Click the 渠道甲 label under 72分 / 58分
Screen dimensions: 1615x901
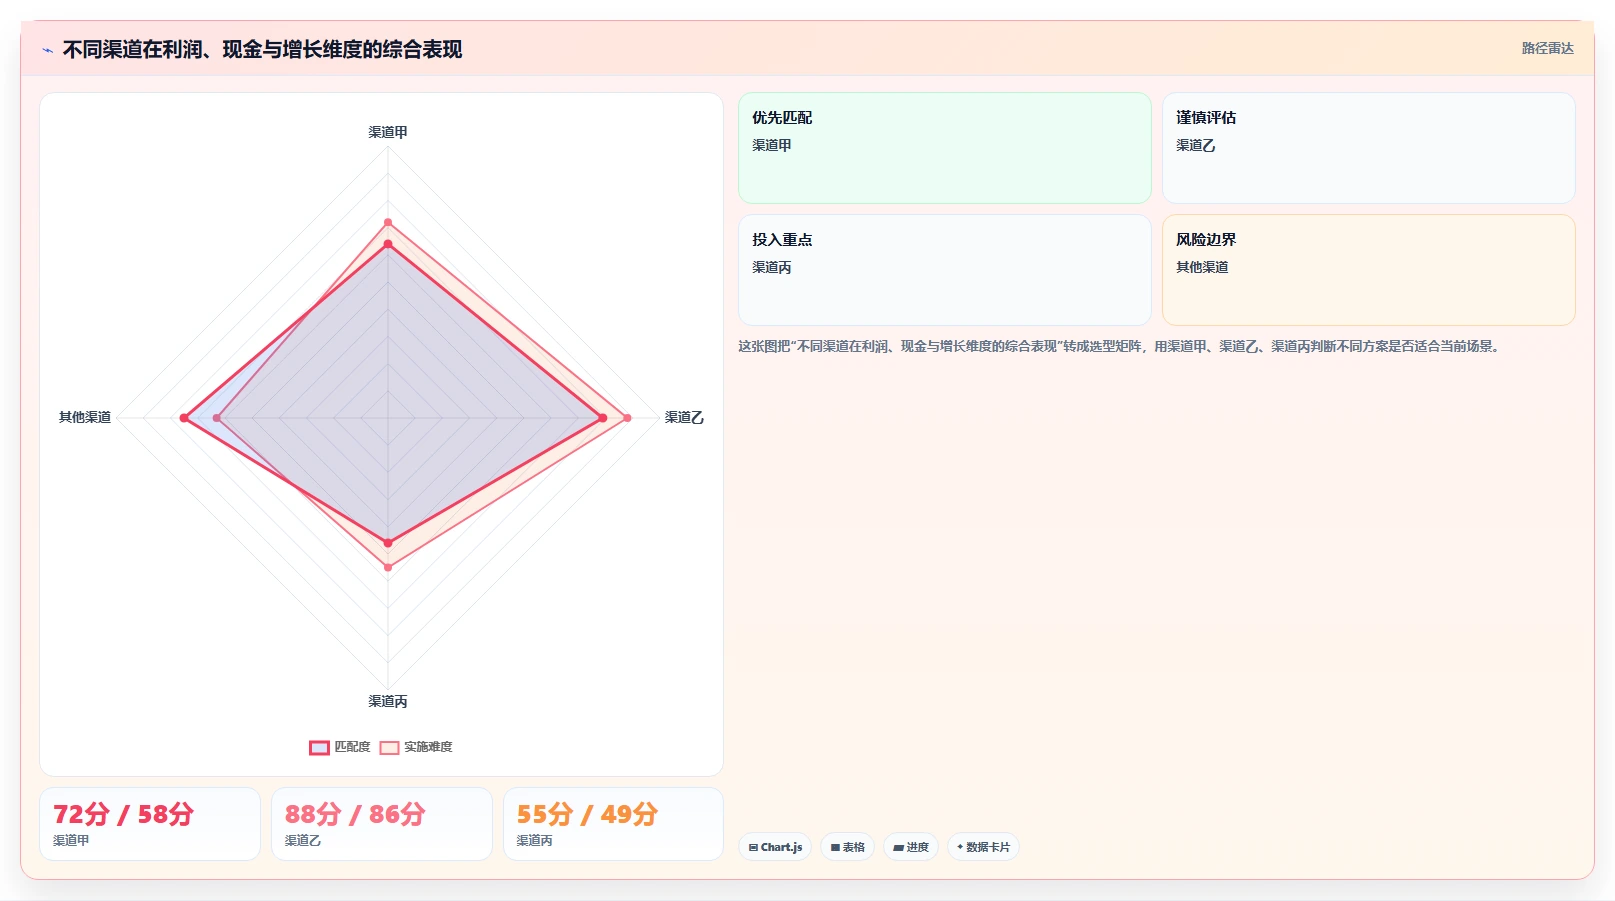click(71, 840)
